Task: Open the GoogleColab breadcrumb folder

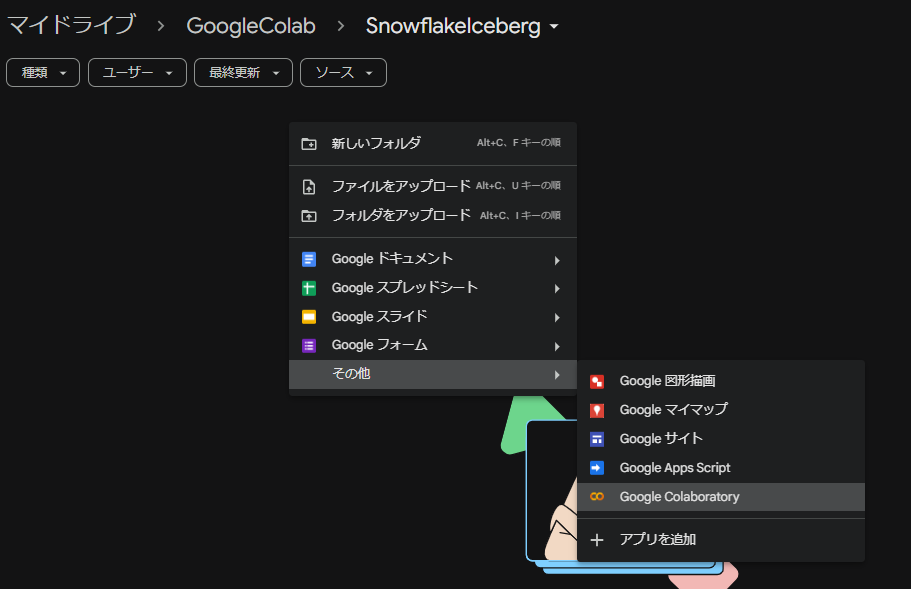Action: tap(251, 26)
